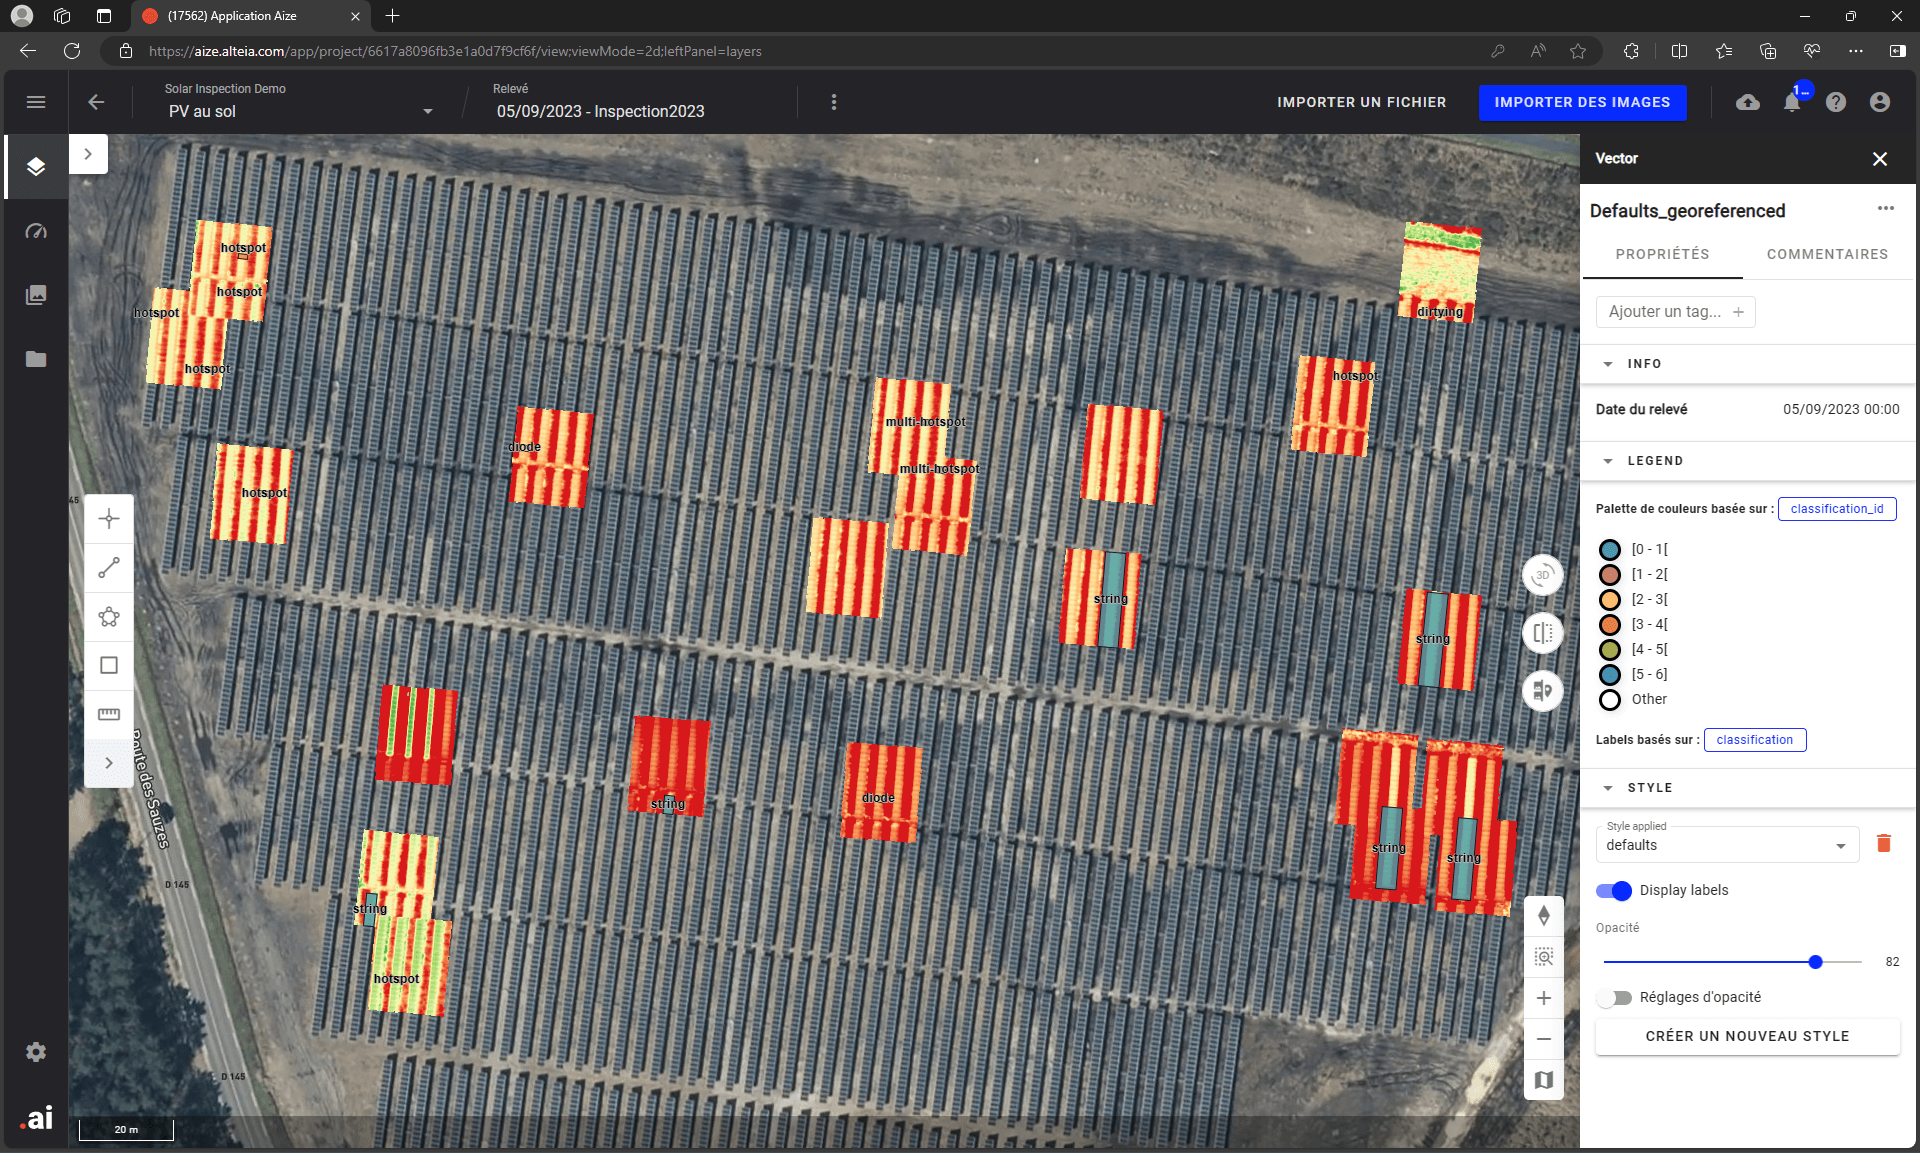Open the media gallery sidebar icon
This screenshot has width=1920, height=1153.
(36, 294)
